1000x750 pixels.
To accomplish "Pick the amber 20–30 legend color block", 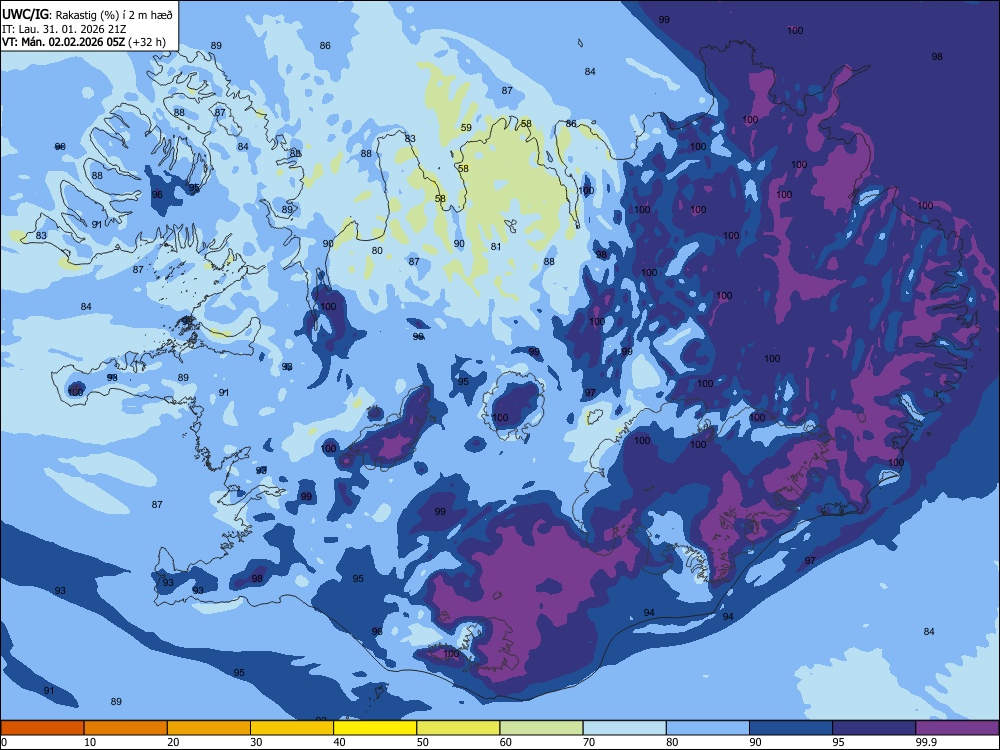I will (x=209, y=728).
